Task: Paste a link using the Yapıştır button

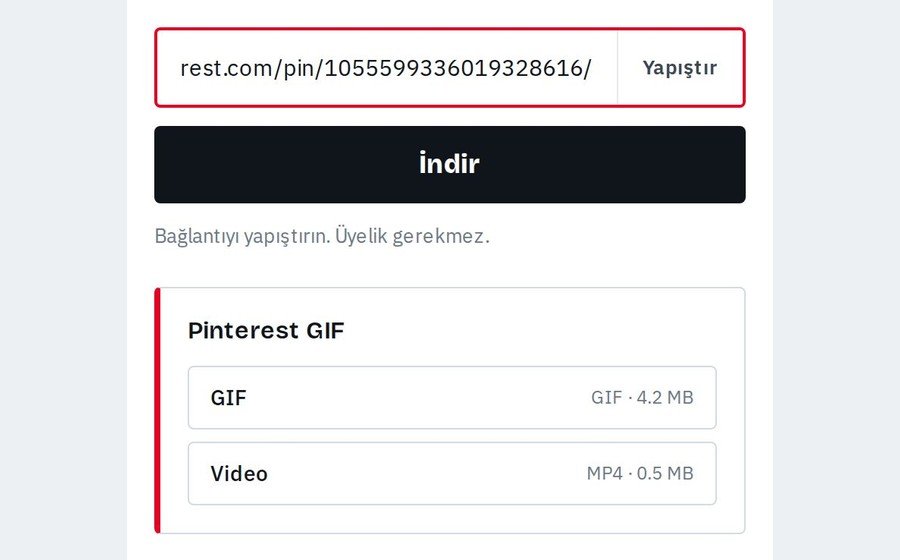Action: tap(681, 68)
